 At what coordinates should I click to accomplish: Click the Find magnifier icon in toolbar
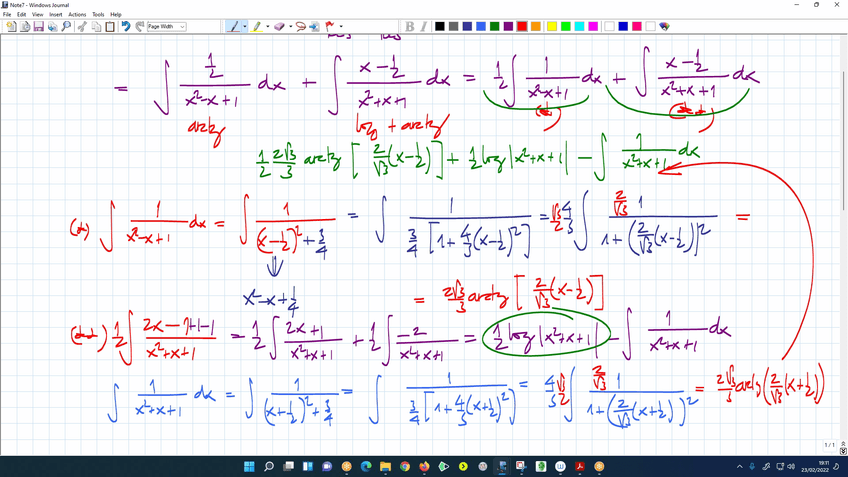(x=66, y=26)
